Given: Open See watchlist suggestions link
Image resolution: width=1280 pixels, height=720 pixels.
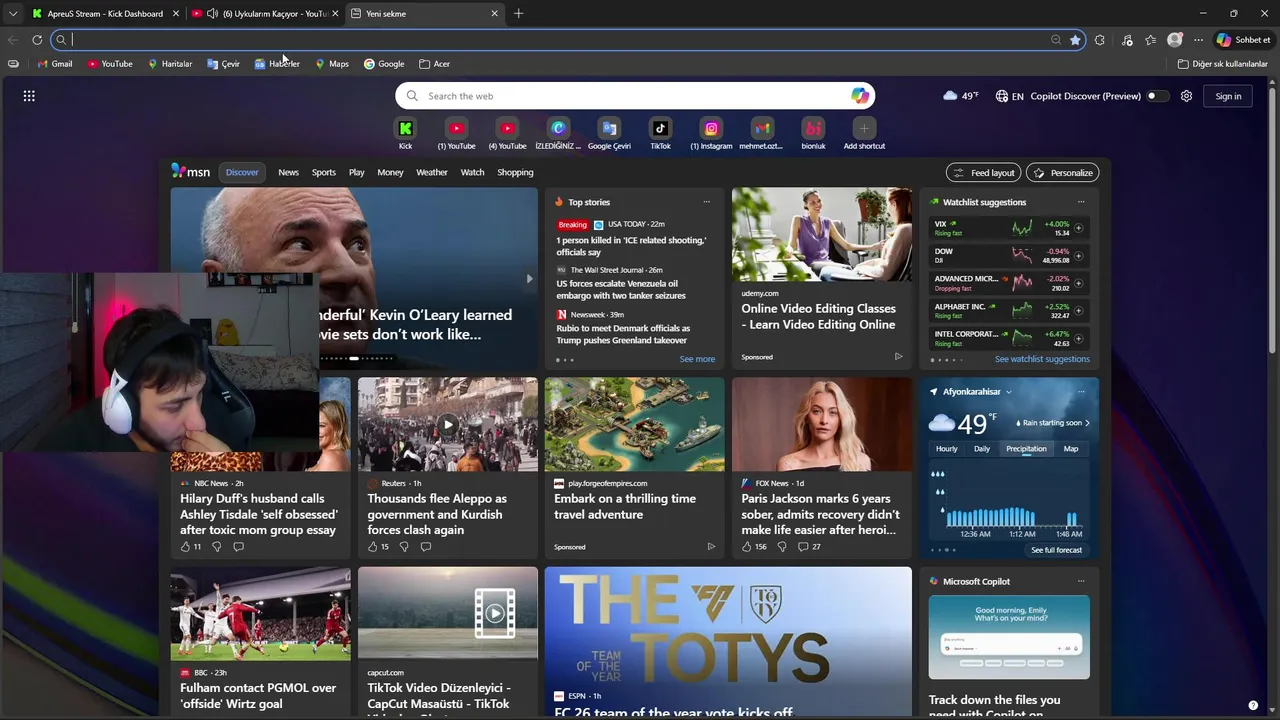Looking at the screenshot, I should pos(1042,359).
